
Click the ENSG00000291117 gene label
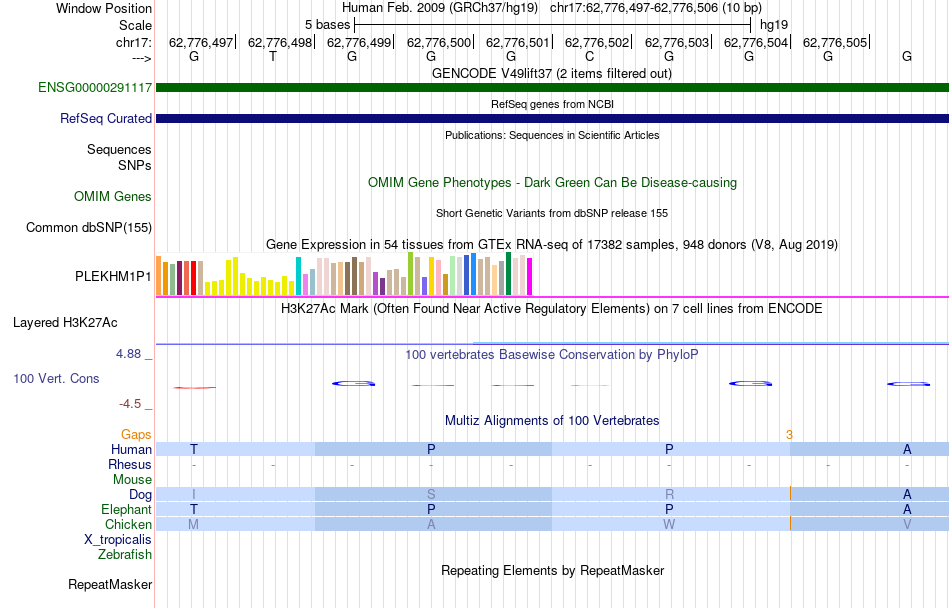coord(95,87)
